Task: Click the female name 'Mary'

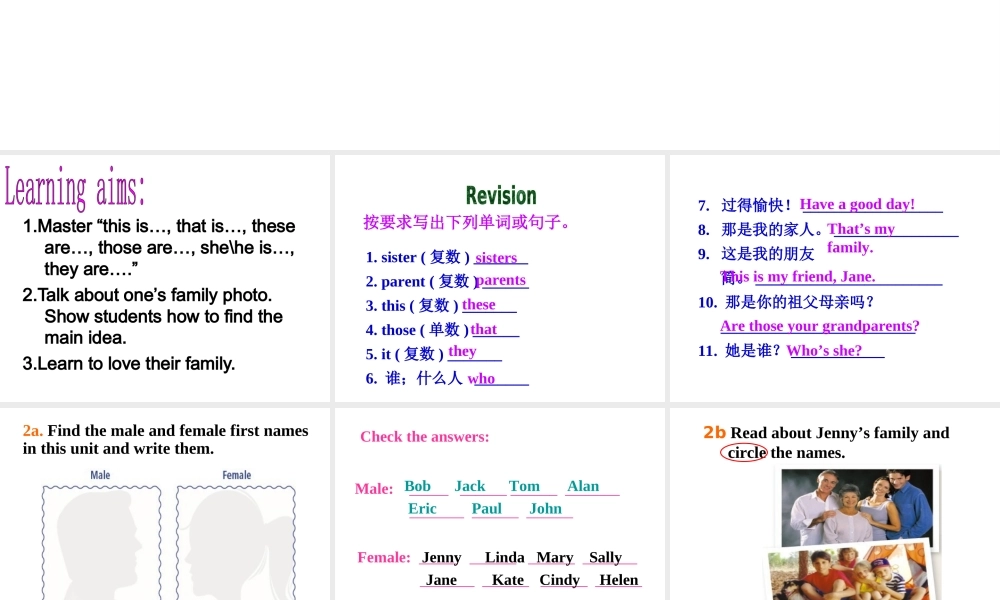Action: [555, 558]
